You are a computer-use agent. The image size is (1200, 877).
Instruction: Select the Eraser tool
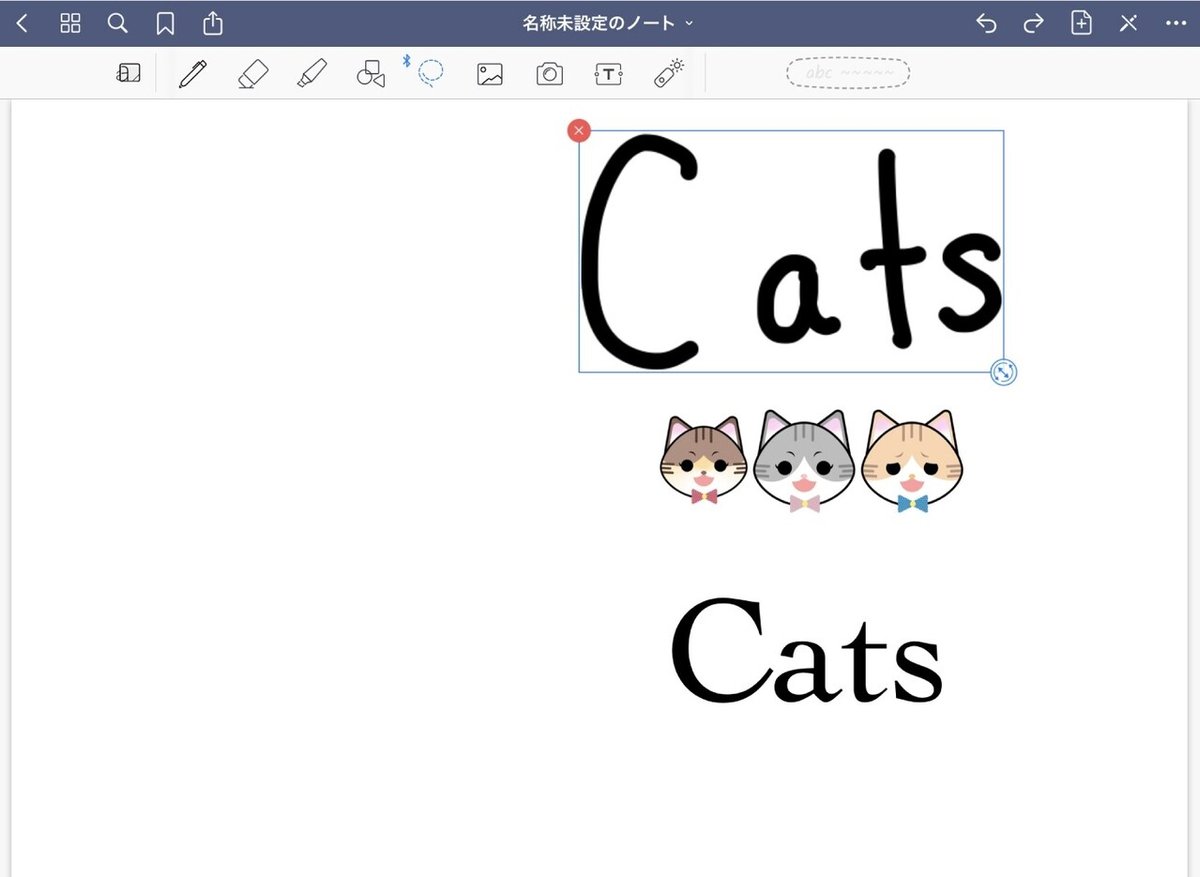tap(253, 74)
